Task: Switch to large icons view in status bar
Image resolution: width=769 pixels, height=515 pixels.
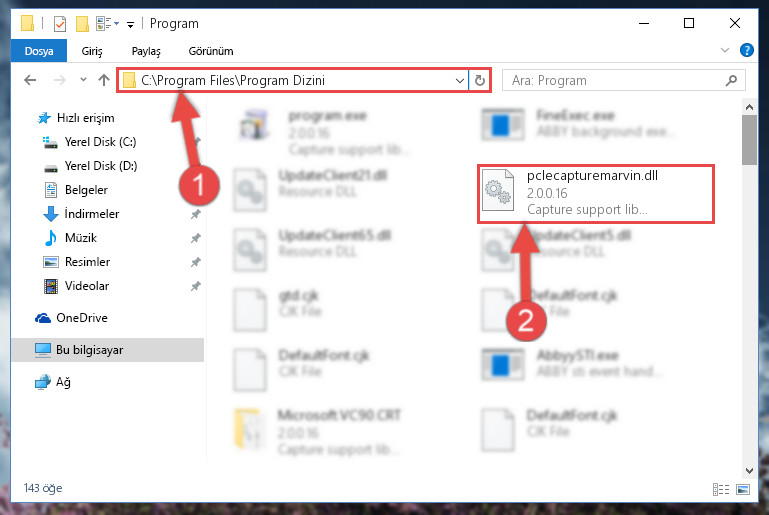Action: [743, 489]
